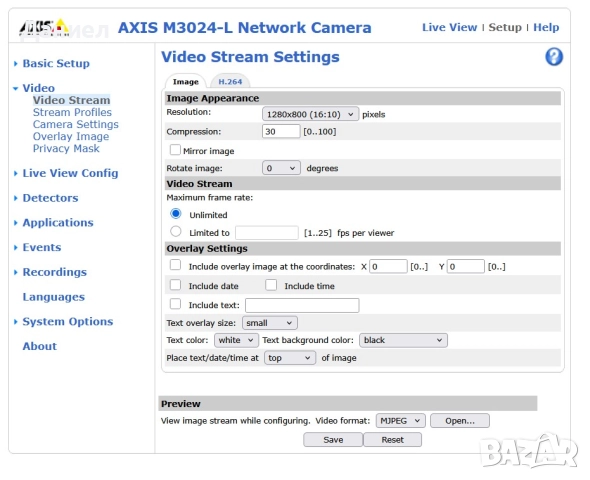Expand the Recordings section
Image resolution: width=590 pixels, height=480 pixels.
click(x=55, y=272)
